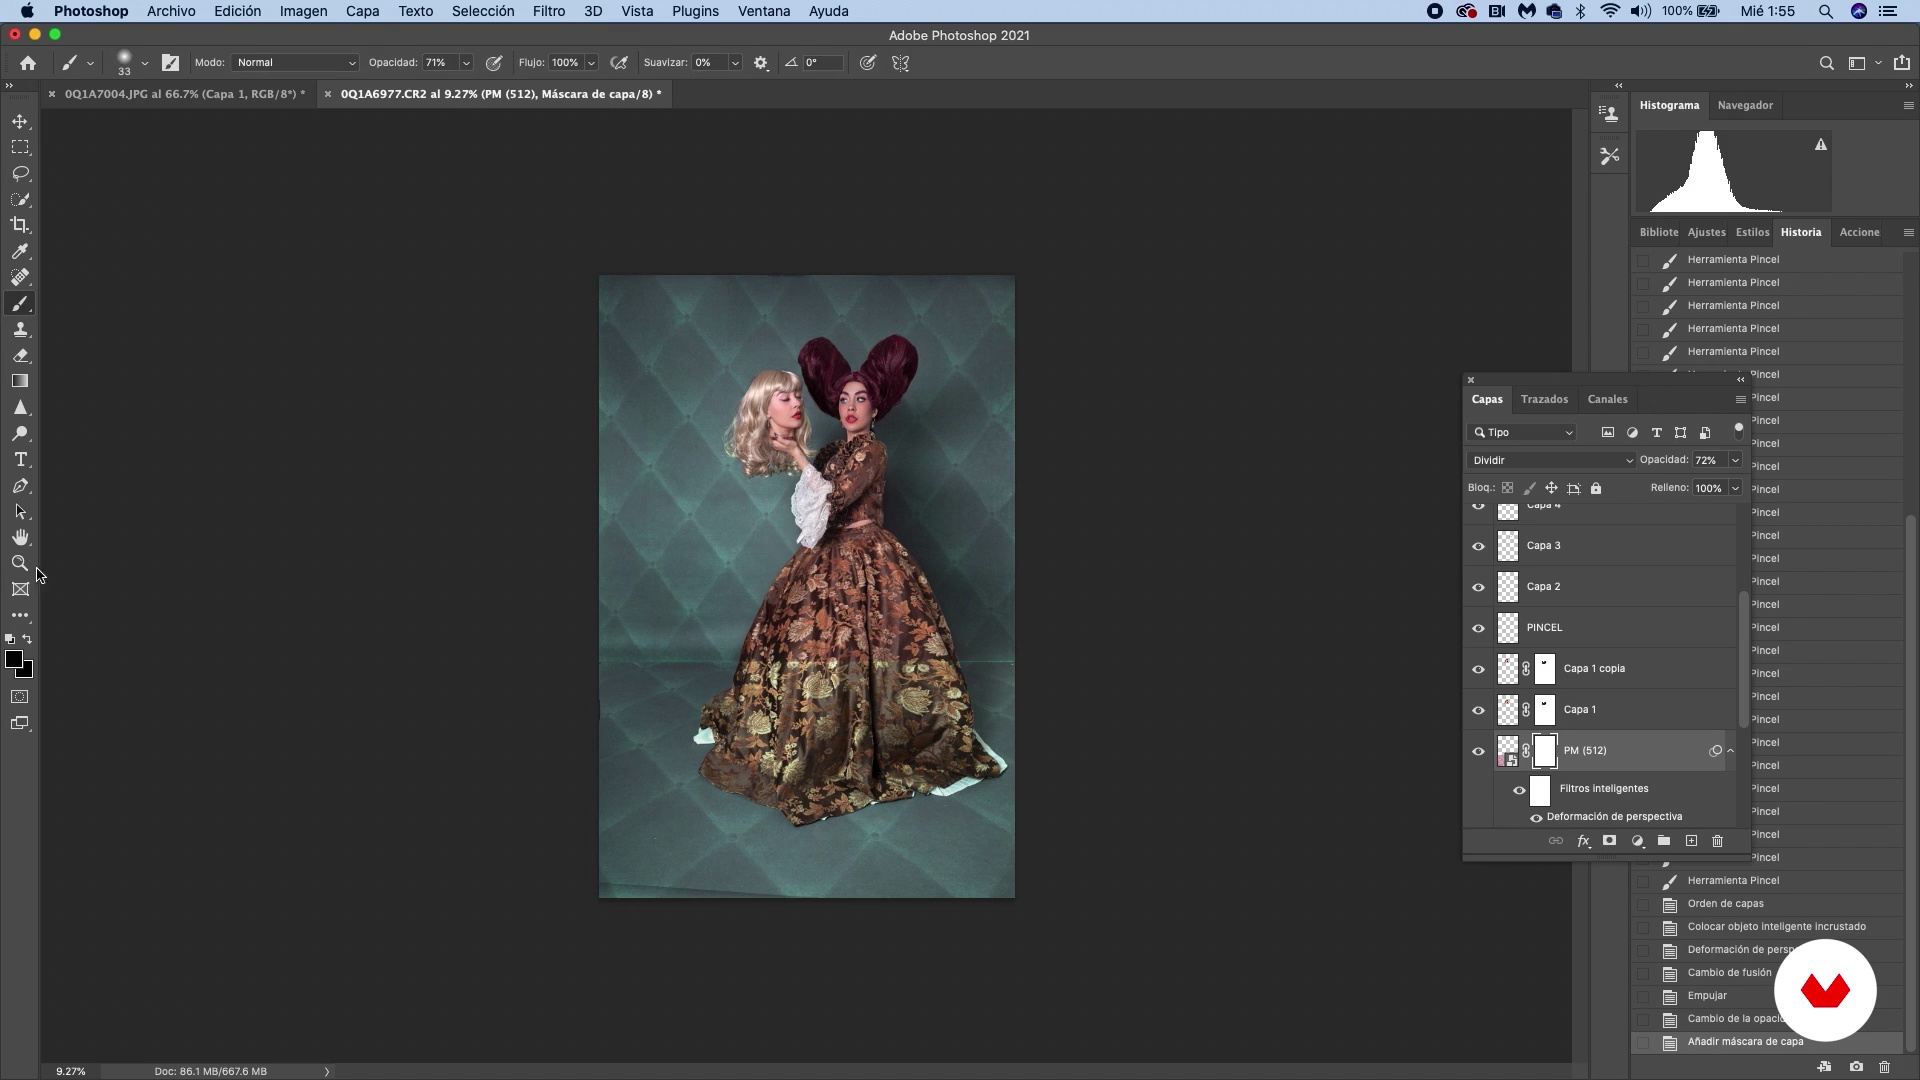Select the Hand tool
The image size is (1920, 1080).
20,537
